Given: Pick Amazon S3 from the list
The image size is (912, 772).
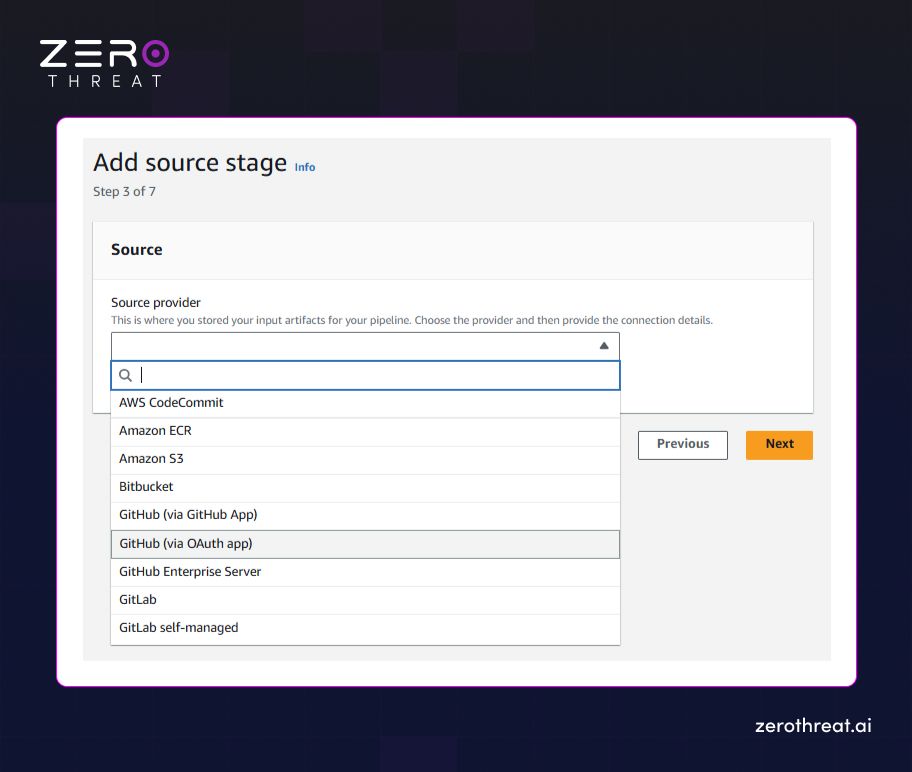Looking at the screenshot, I should tap(365, 459).
